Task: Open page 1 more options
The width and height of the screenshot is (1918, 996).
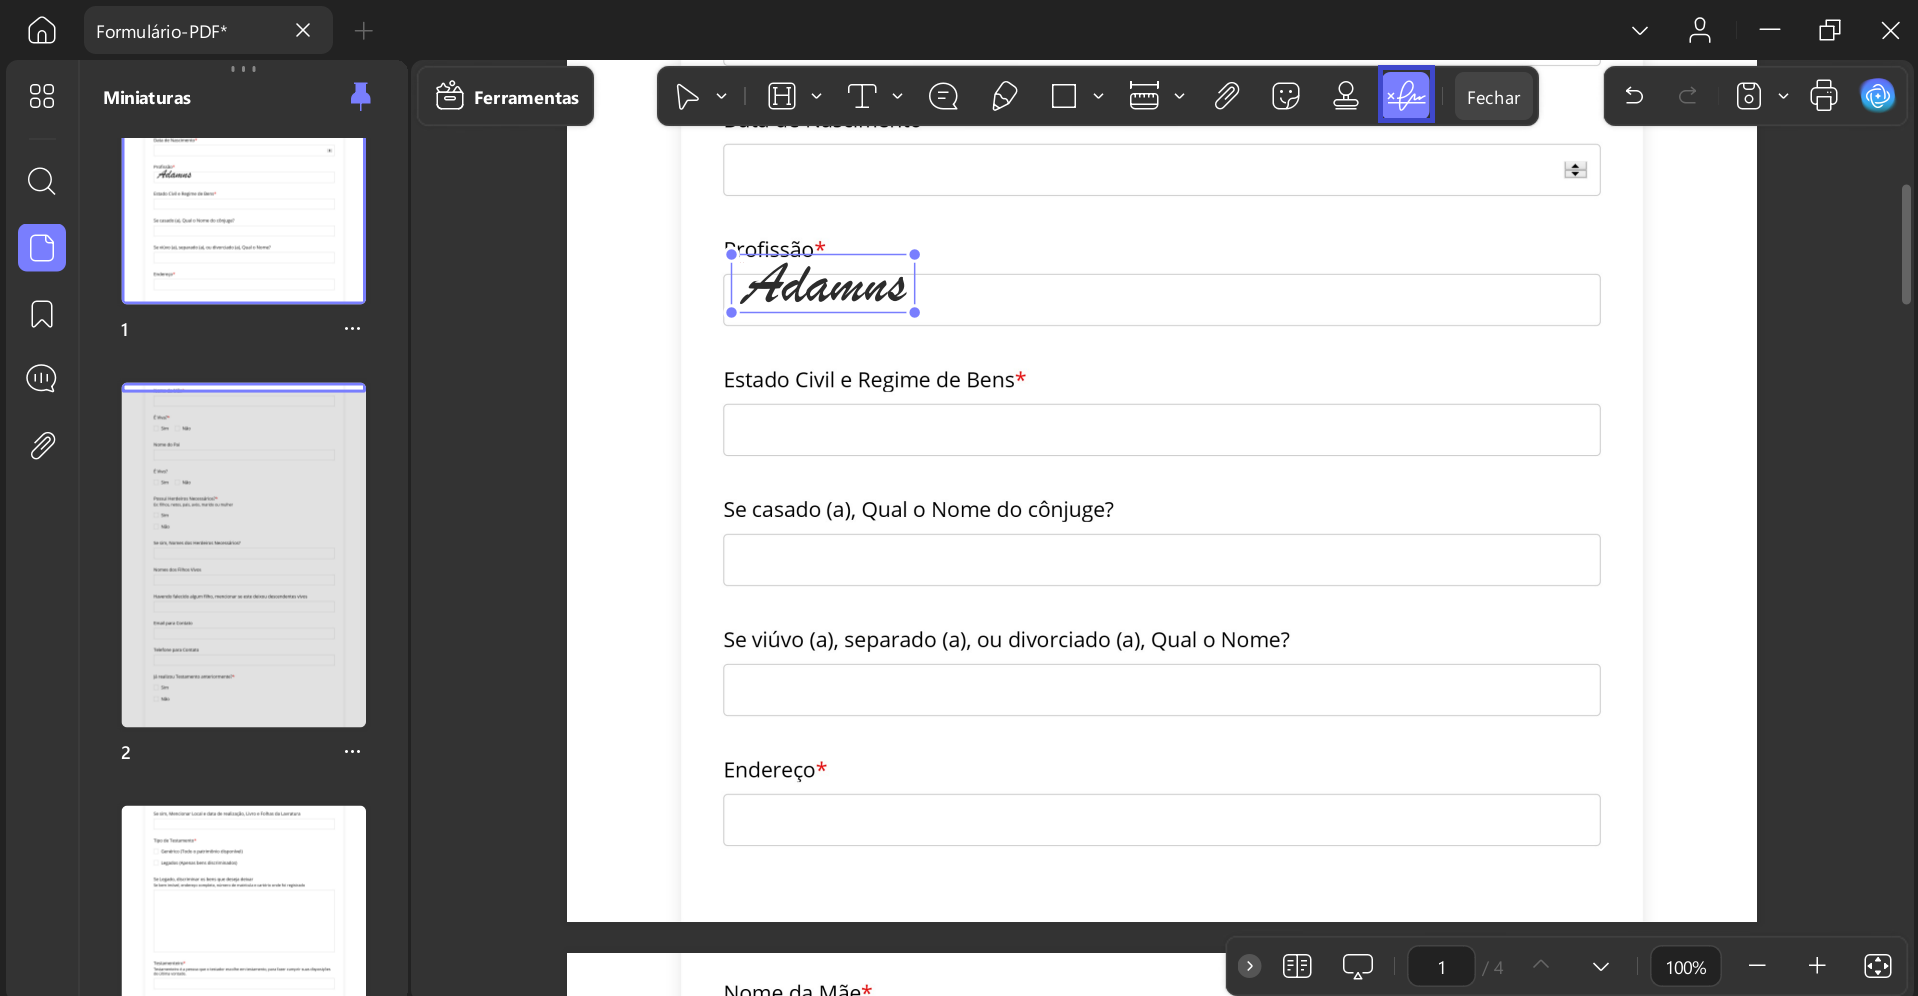Action: tap(352, 329)
